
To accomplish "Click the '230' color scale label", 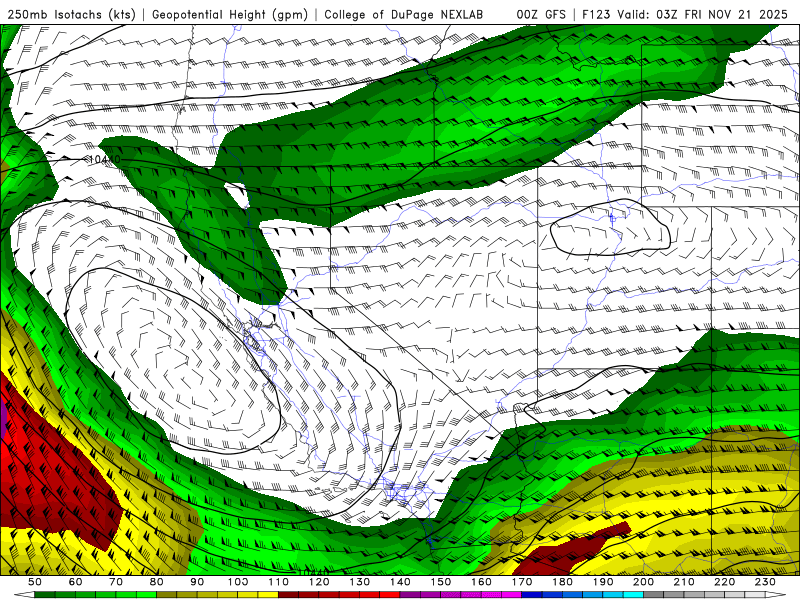I will 765,582.
